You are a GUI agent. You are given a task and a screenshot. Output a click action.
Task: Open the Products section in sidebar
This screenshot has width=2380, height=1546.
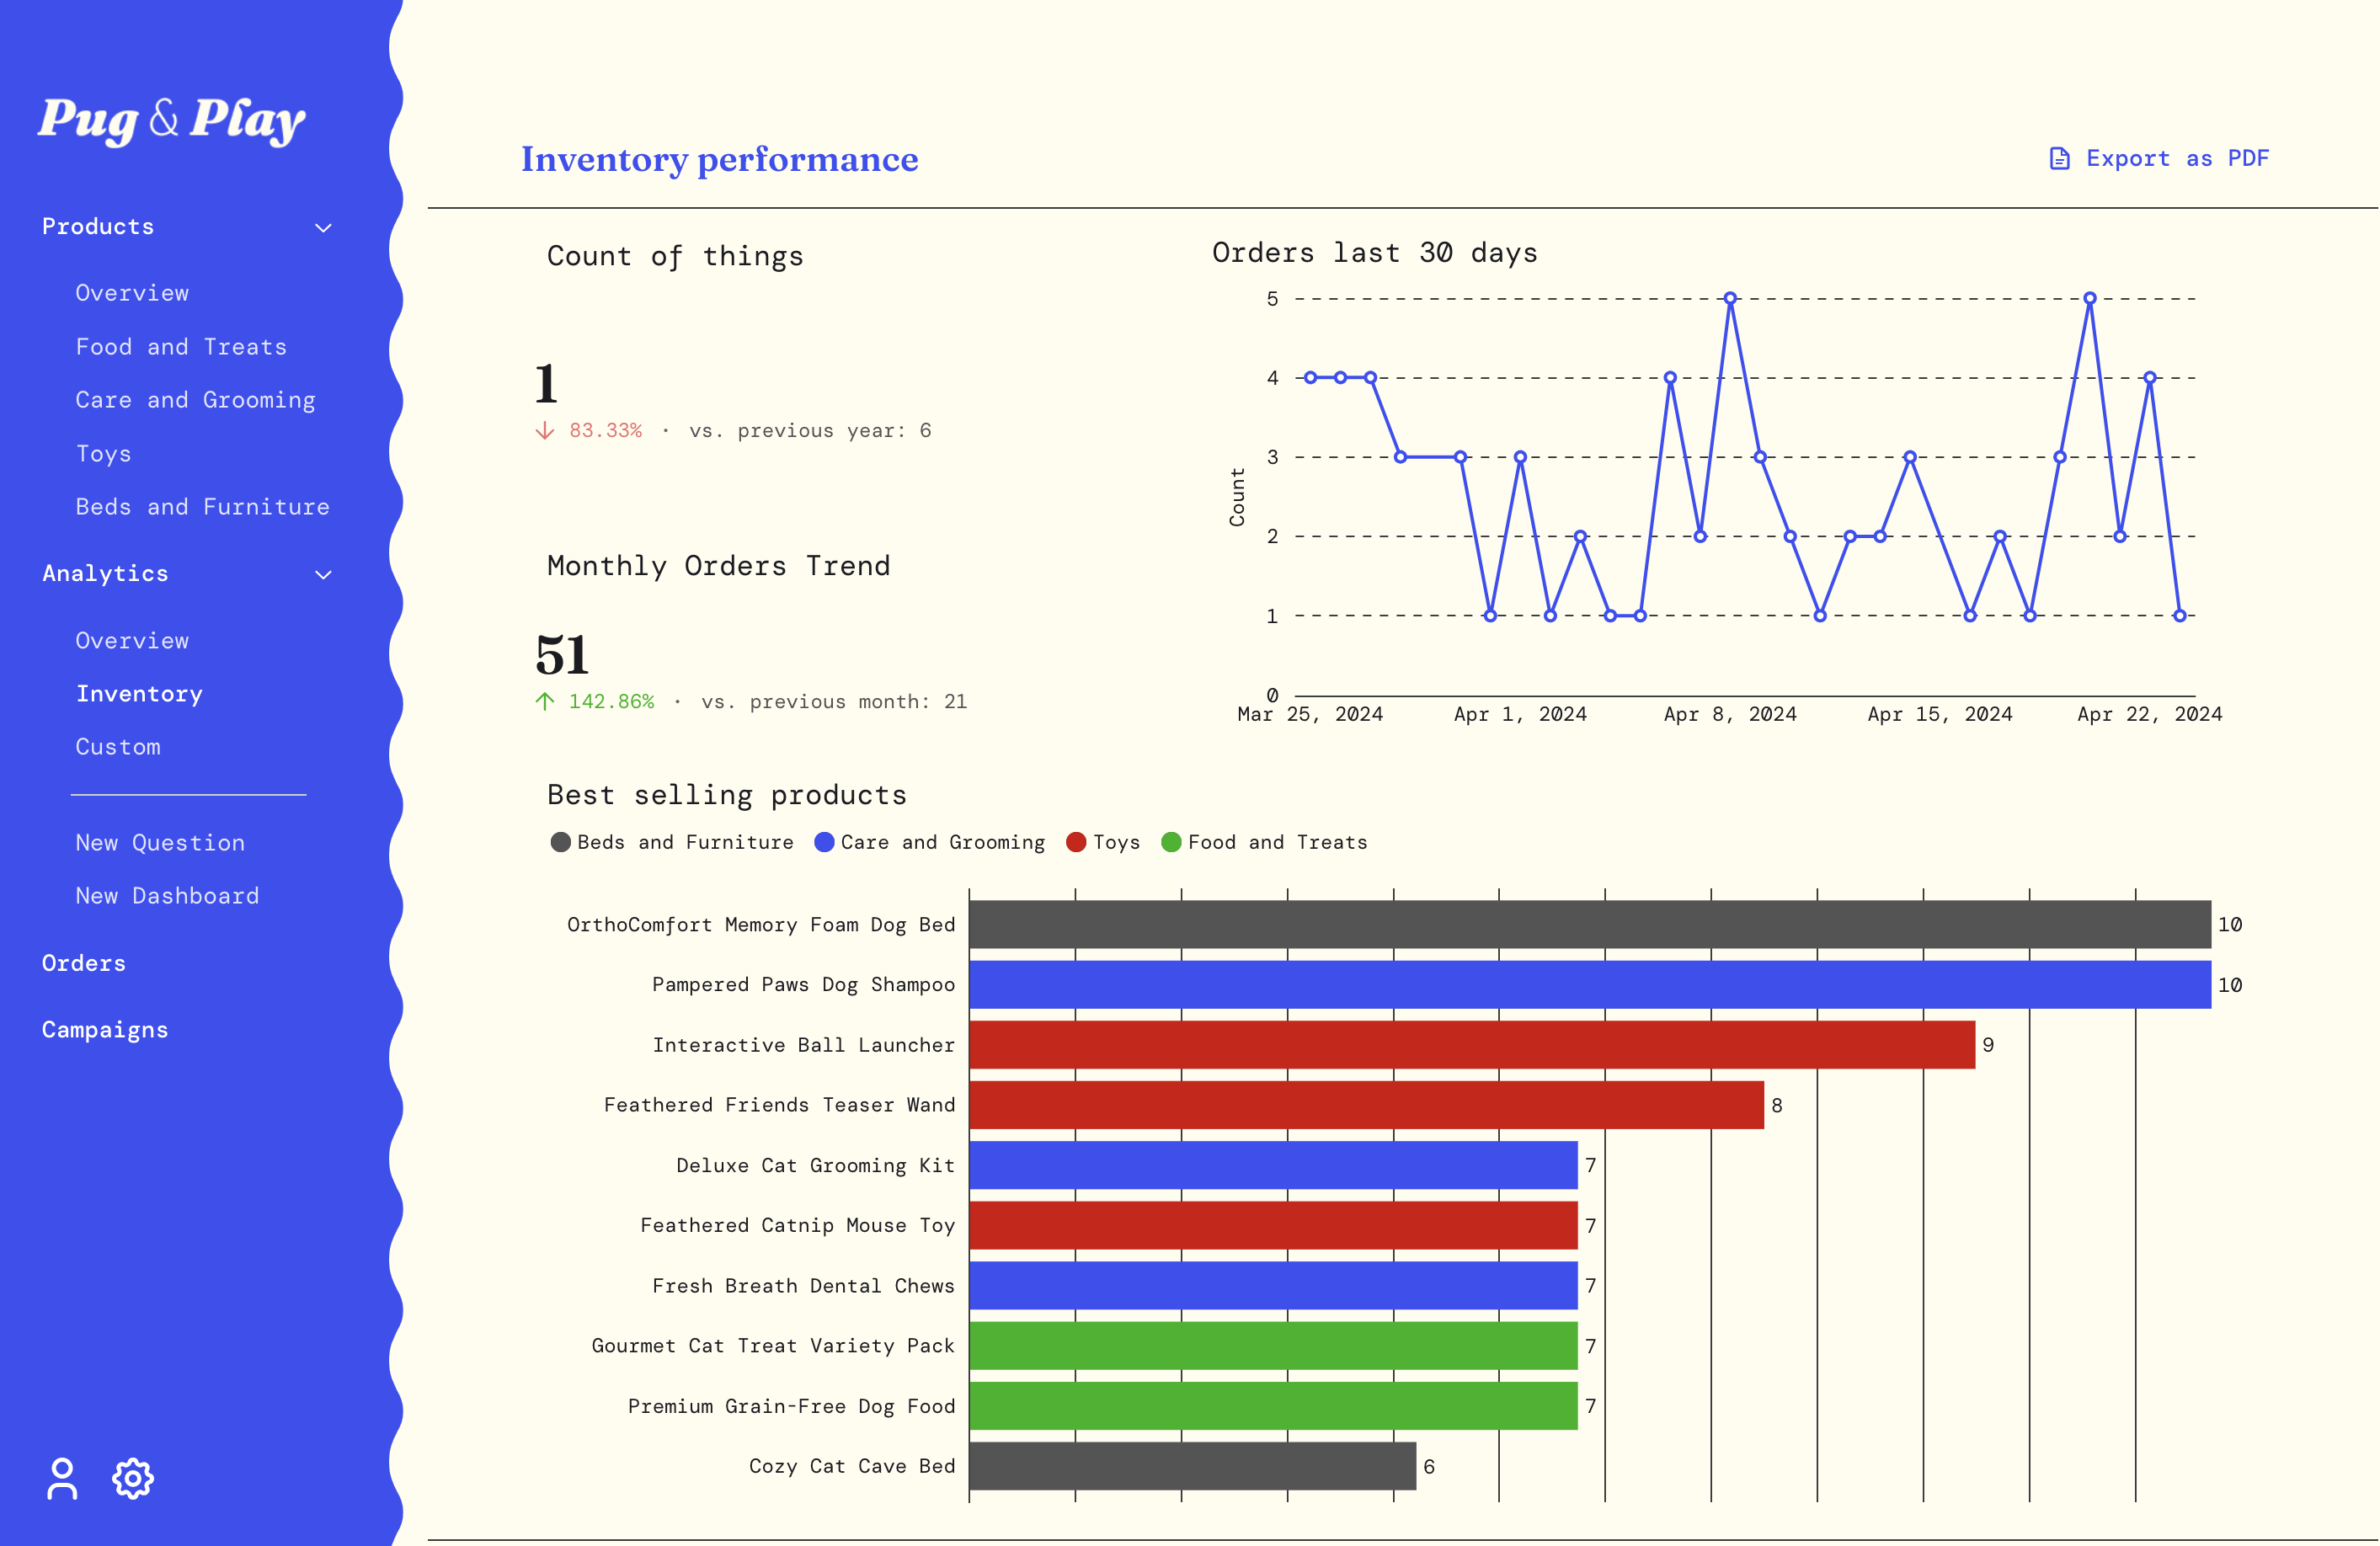pyautogui.click(x=97, y=226)
